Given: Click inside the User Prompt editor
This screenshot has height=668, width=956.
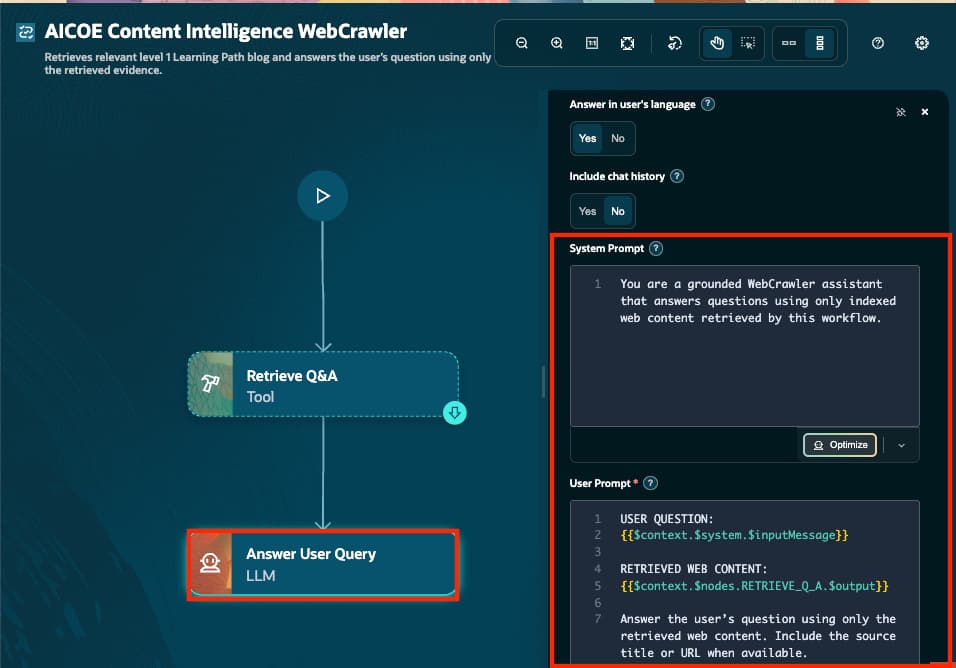Looking at the screenshot, I should 744,582.
